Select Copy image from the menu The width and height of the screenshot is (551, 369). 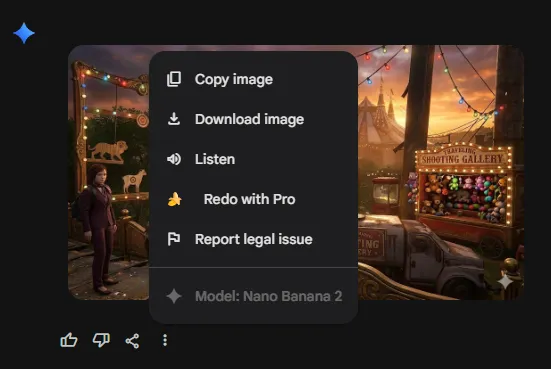click(x=254, y=79)
